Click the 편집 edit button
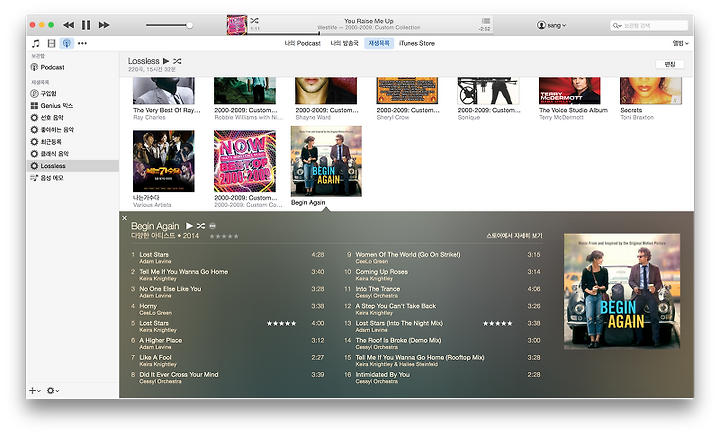Screen dimensions: 720x436 click(670, 64)
